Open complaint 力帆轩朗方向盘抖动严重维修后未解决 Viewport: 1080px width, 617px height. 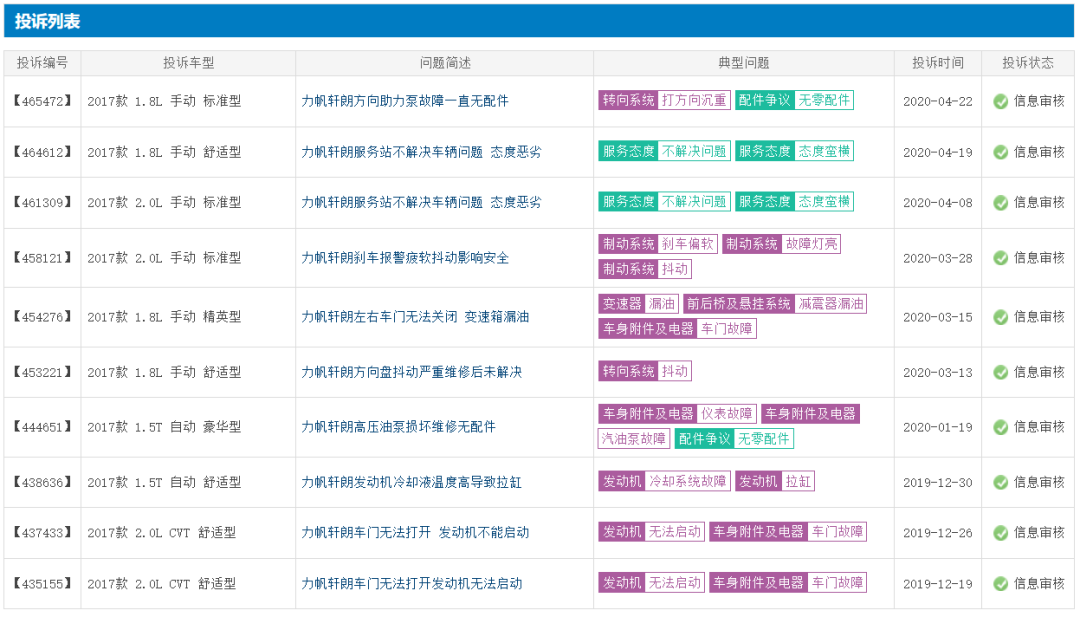tap(411, 372)
